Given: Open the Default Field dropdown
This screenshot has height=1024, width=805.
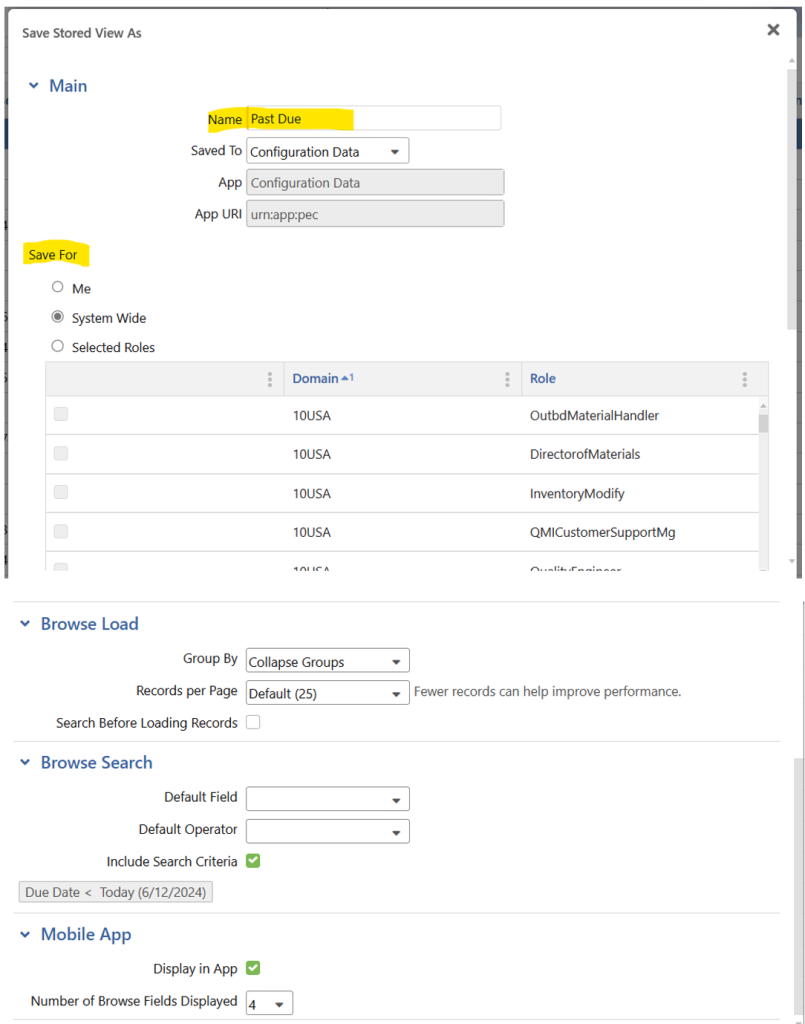Looking at the screenshot, I should pos(328,799).
